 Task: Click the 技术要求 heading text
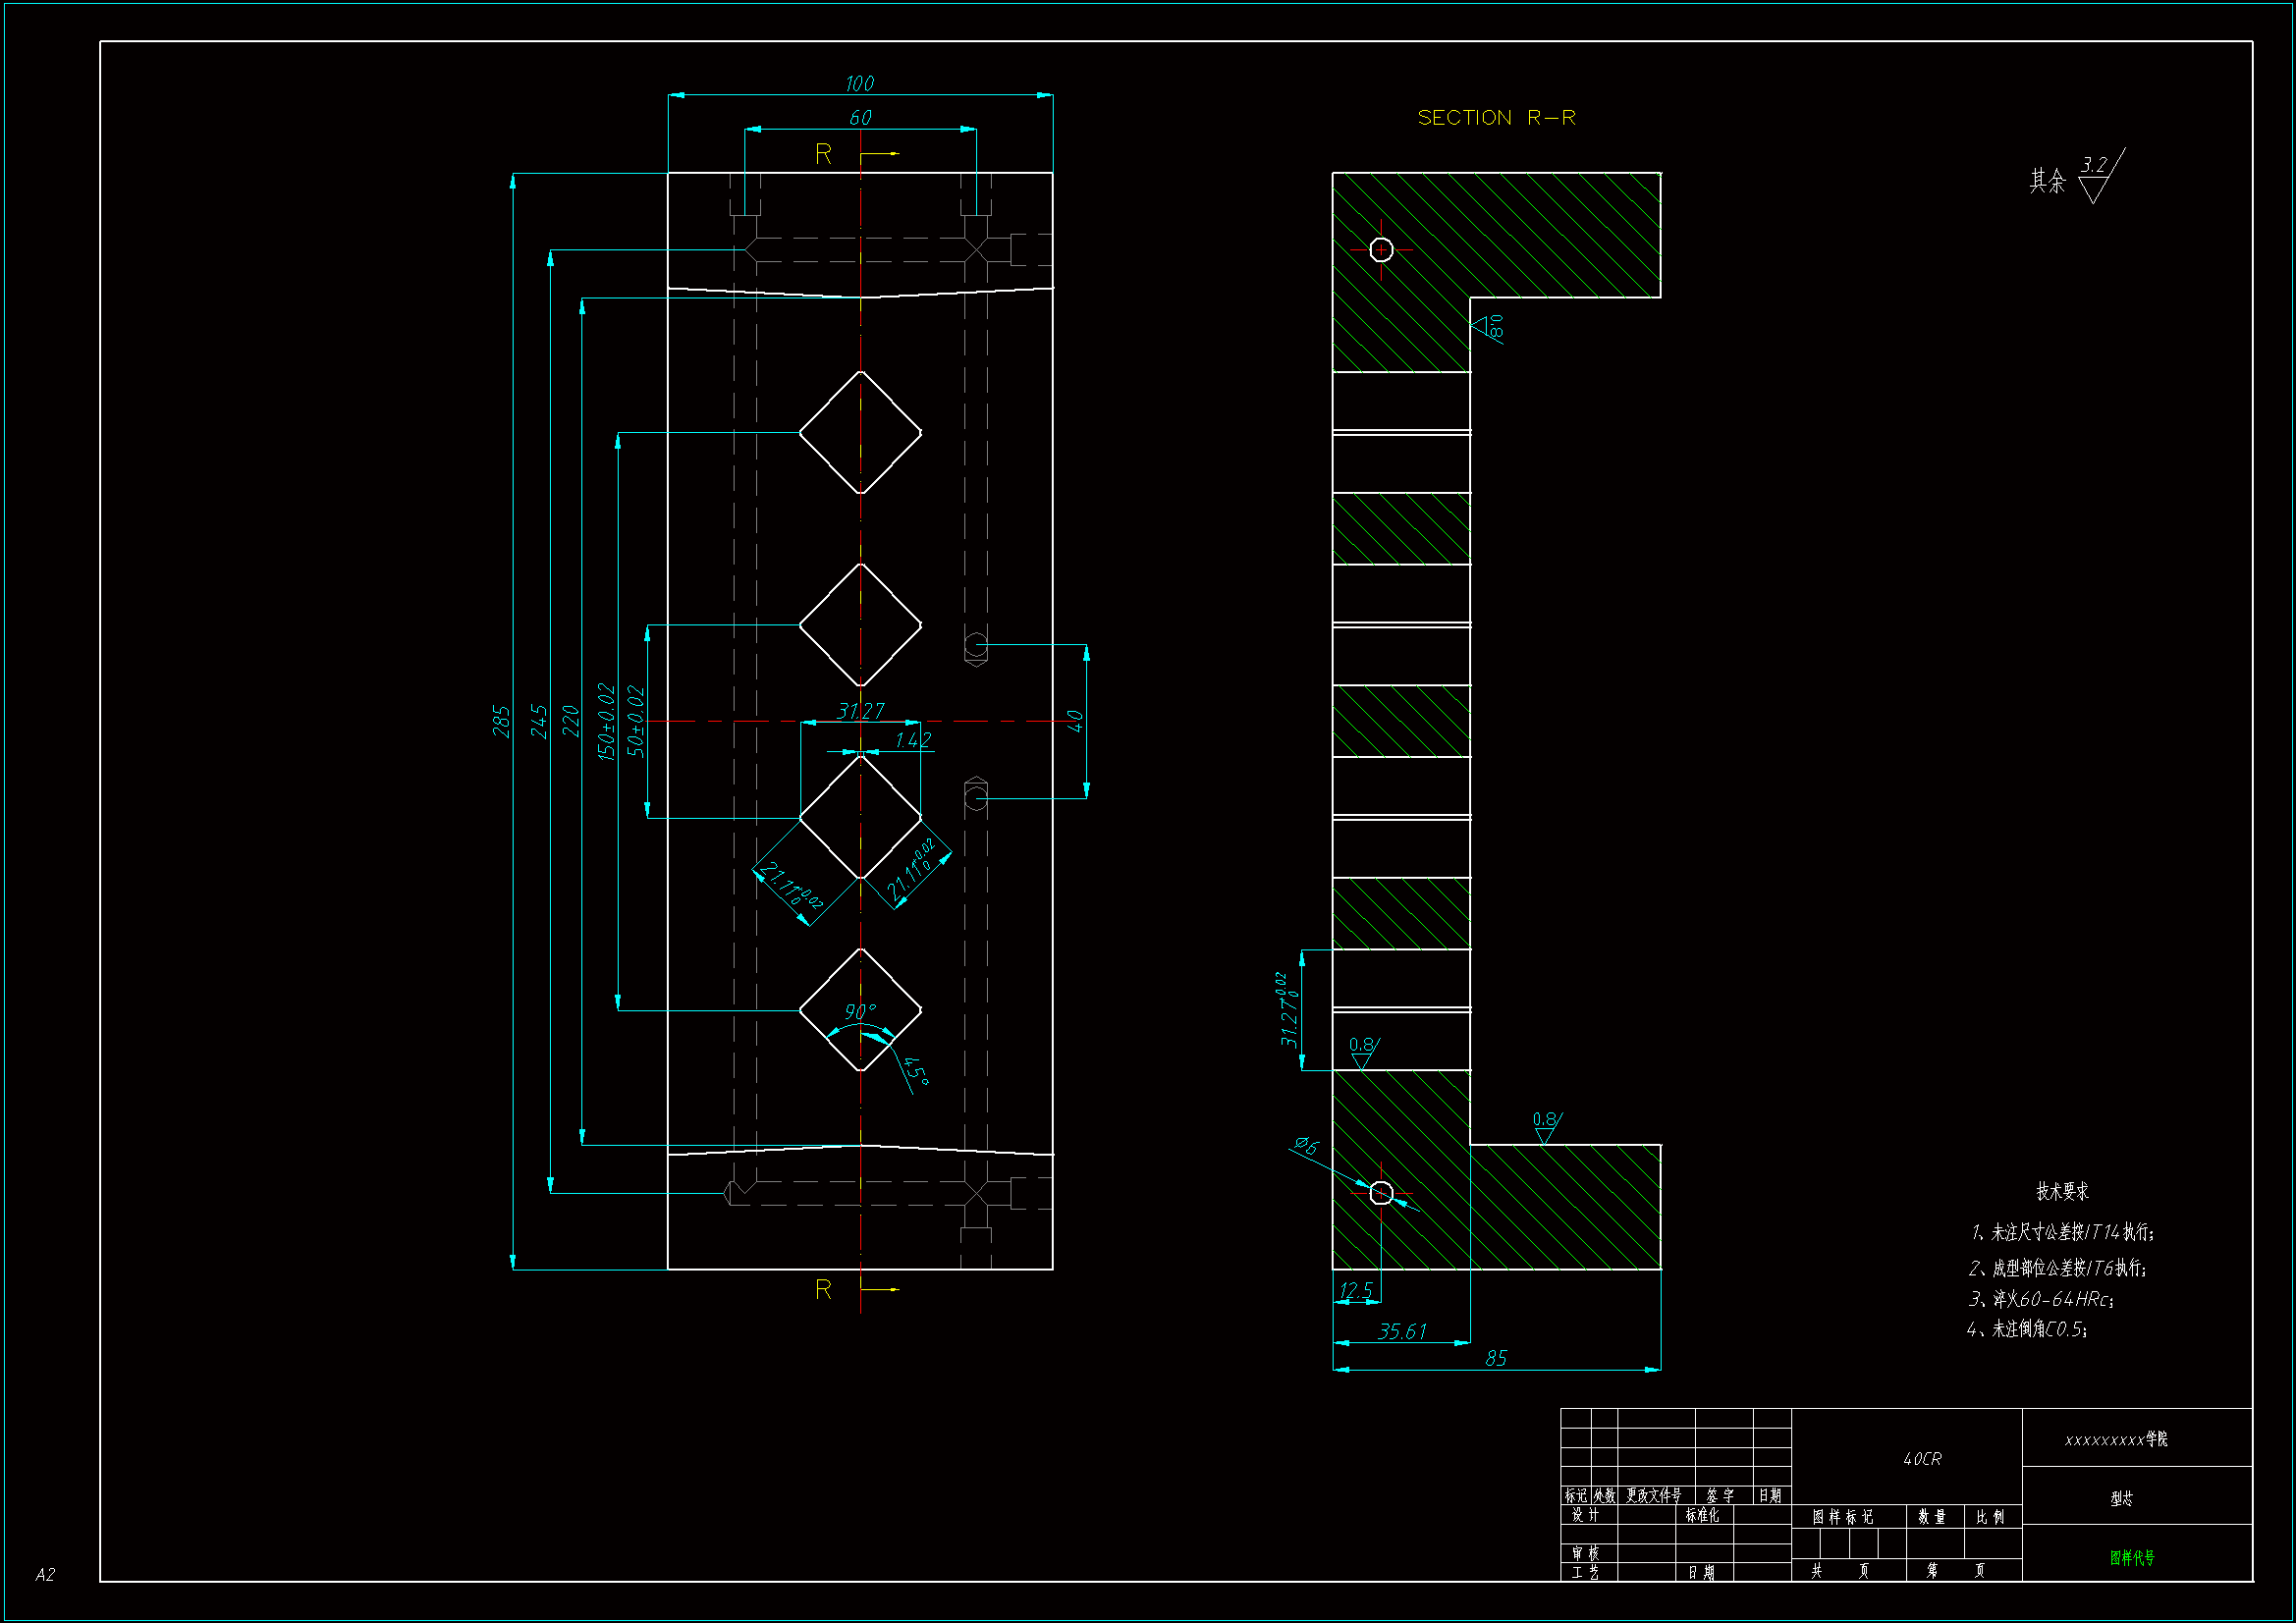pyautogui.click(x=2062, y=1191)
